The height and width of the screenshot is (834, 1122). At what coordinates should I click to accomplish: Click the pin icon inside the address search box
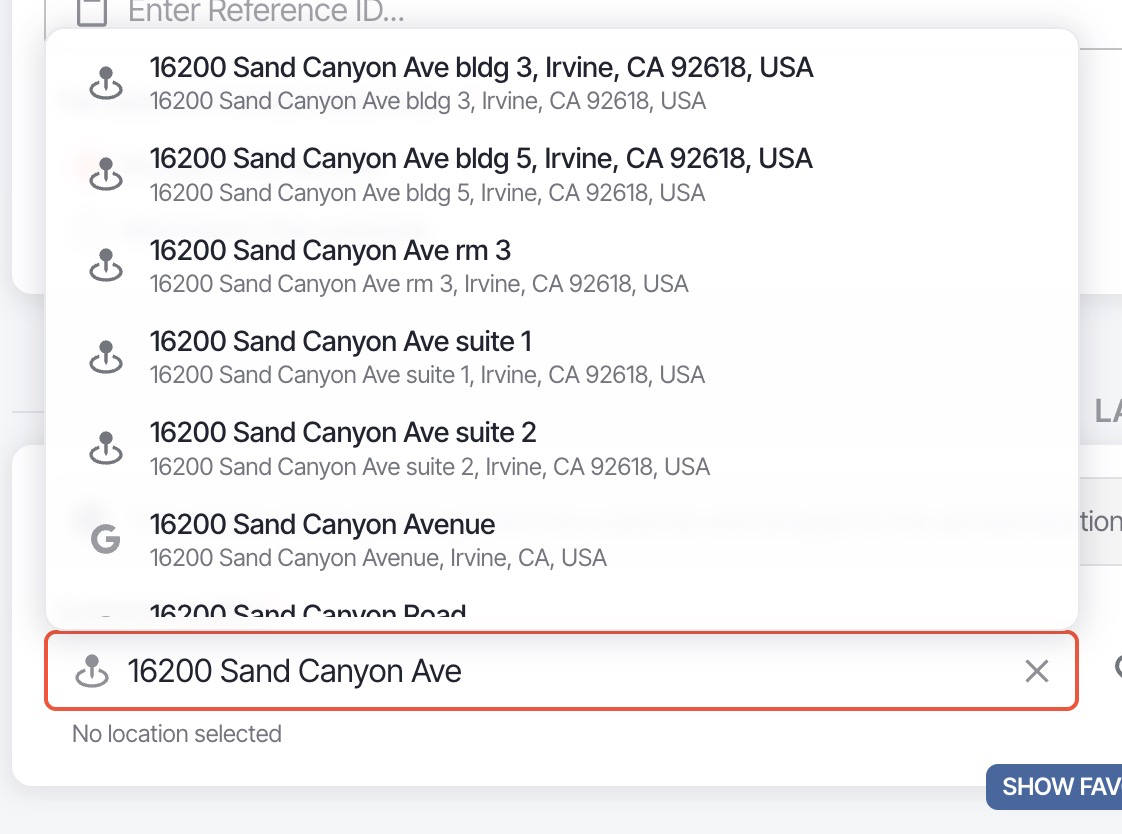click(95, 671)
